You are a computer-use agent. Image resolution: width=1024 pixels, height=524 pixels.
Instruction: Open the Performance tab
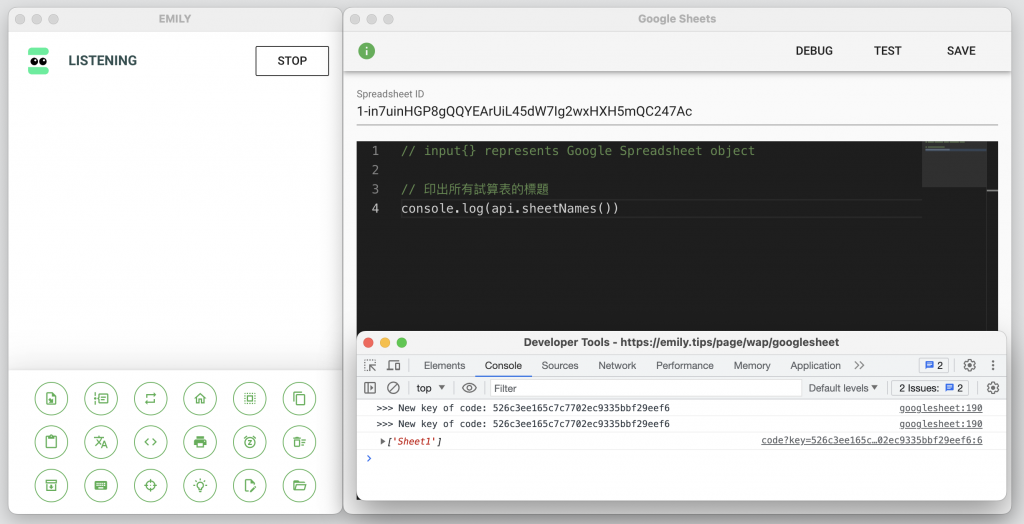coord(684,365)
